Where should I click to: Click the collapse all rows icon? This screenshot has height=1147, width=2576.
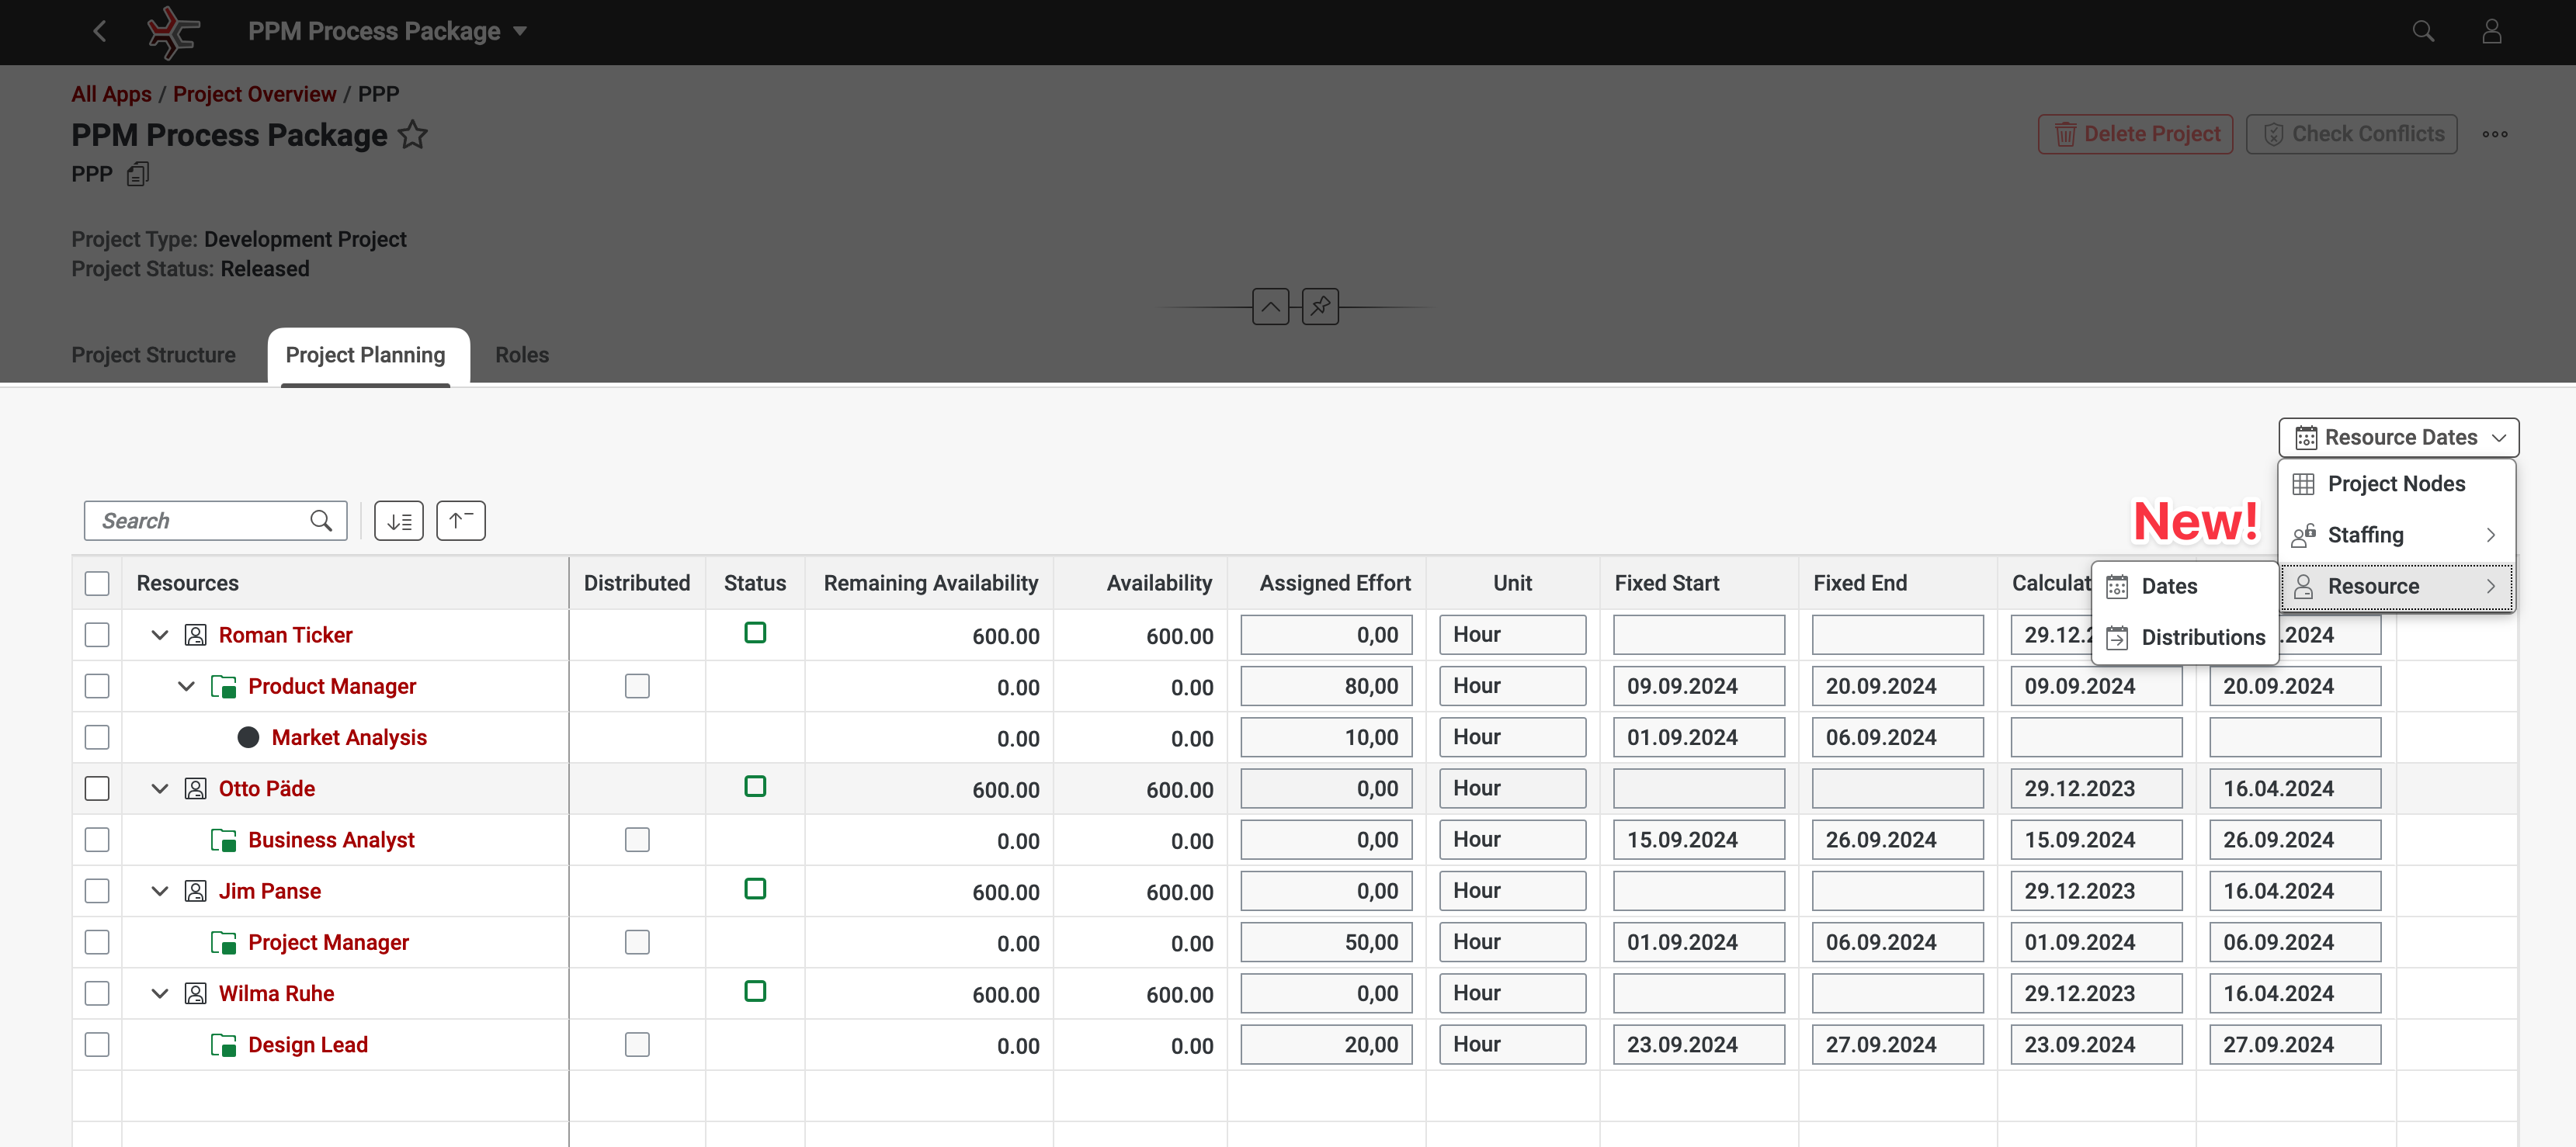pos(460,521)
